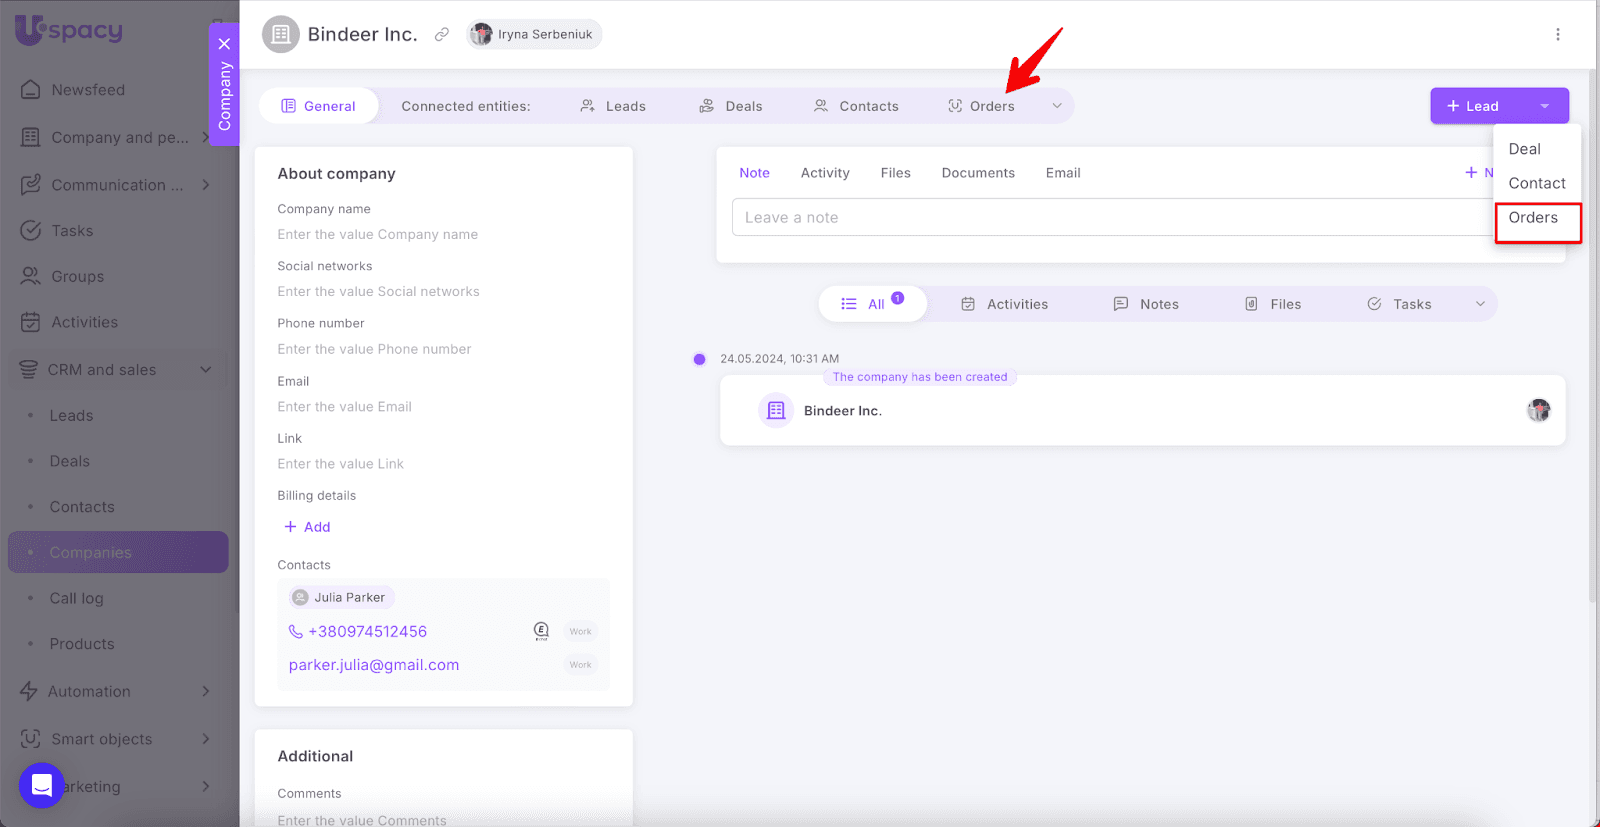Choose Deal in the dropdown menu
Image resolution: width=1600 pixels, height=827 pixels.
[1524, 149]
